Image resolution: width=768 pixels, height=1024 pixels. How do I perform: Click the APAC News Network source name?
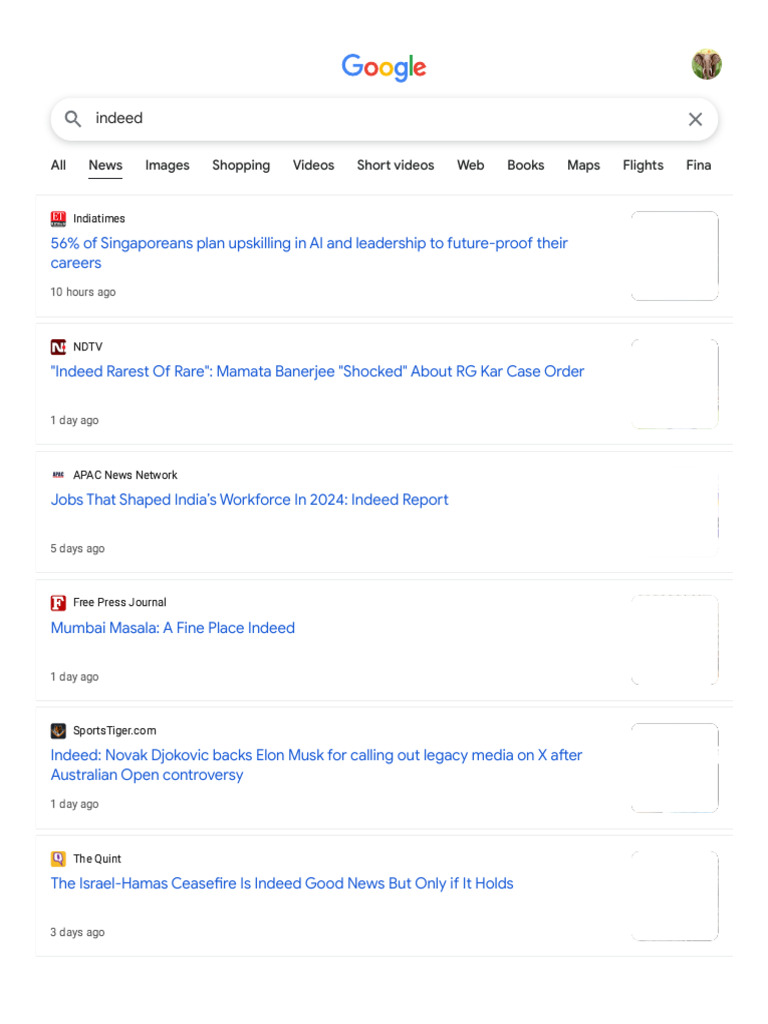125,475
